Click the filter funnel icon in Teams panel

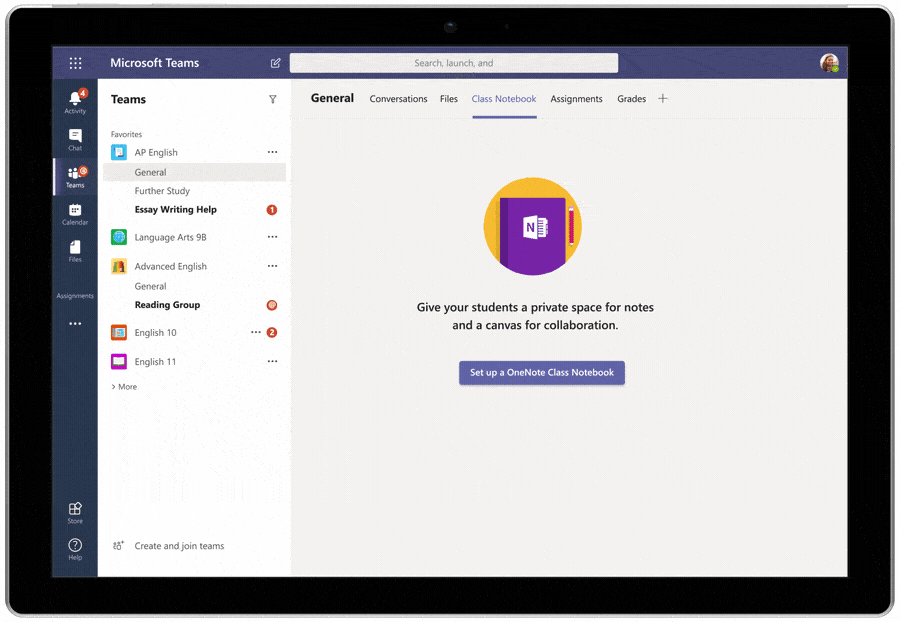click(273, 99)
